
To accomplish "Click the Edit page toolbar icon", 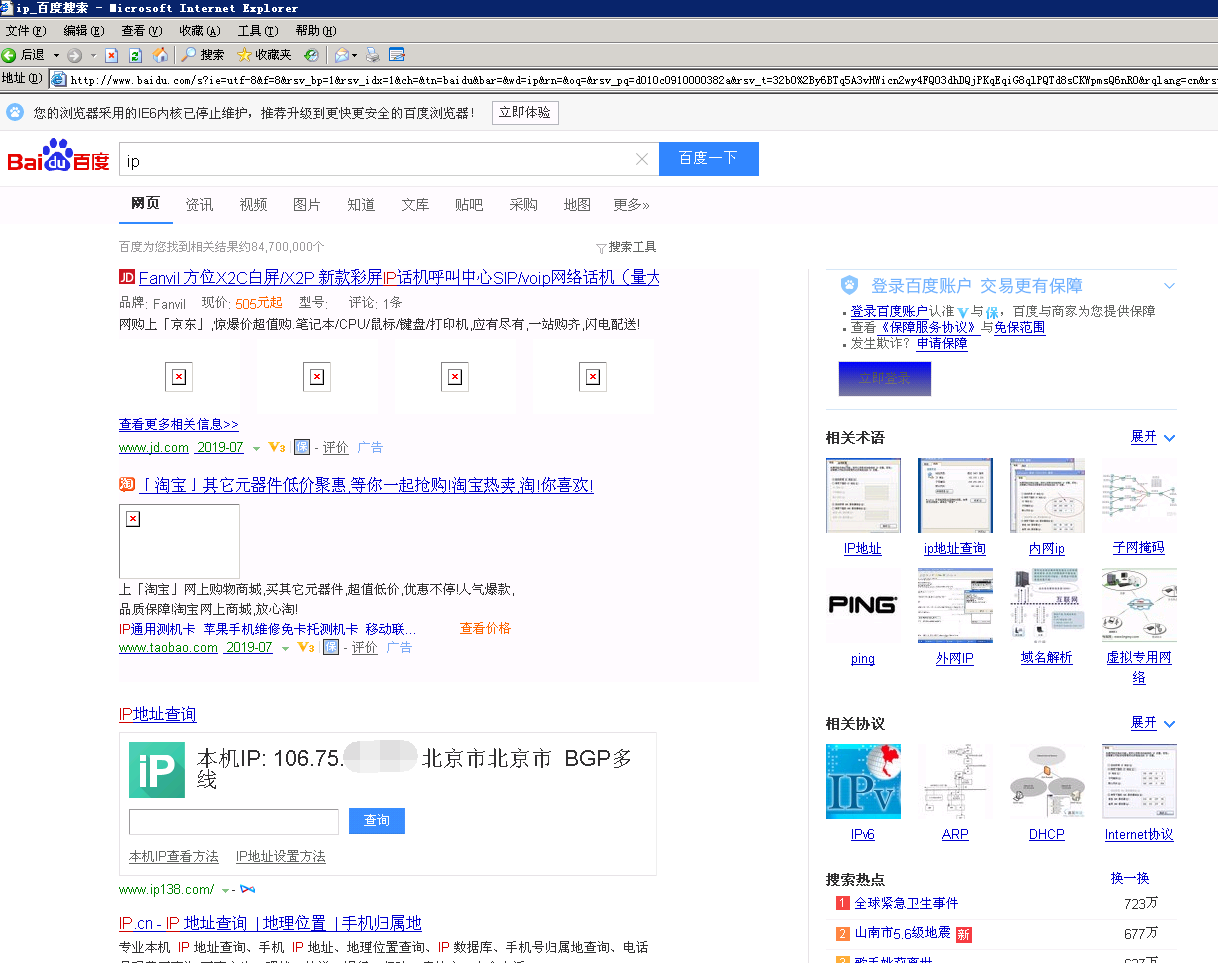I will 397,55.
